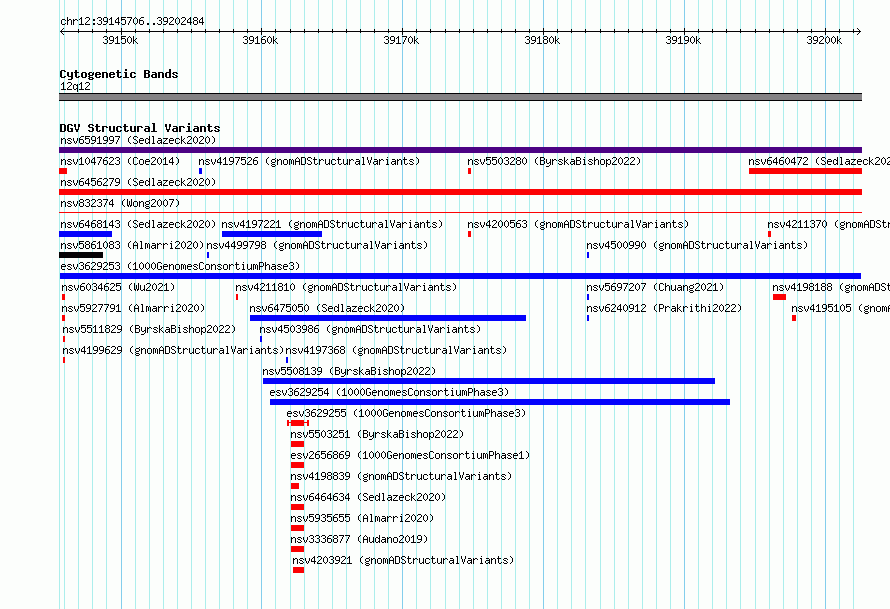The image size is (890, 609).
Task: Click the nsv4197526 gnomAD variant label
Action: tap(309, 161)
